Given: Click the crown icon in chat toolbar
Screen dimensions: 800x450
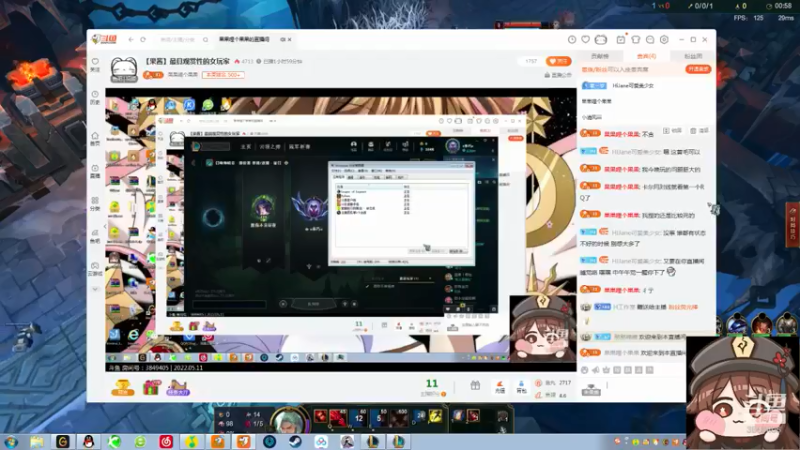Looking at the screenshot, I should point(606,370).
